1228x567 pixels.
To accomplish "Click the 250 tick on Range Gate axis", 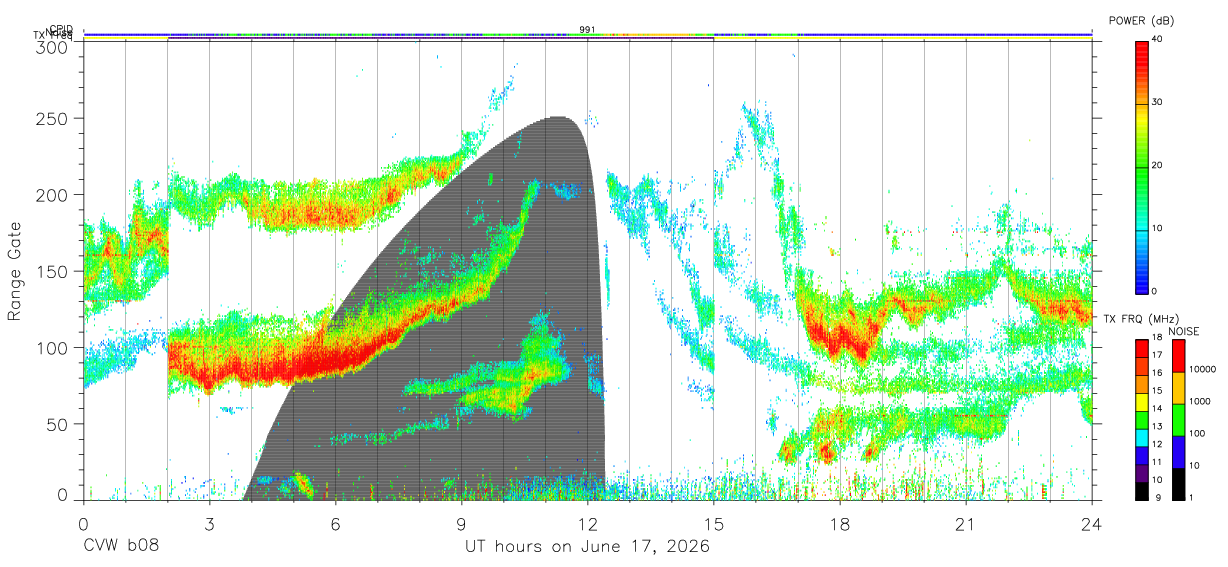I will point(52,118).
